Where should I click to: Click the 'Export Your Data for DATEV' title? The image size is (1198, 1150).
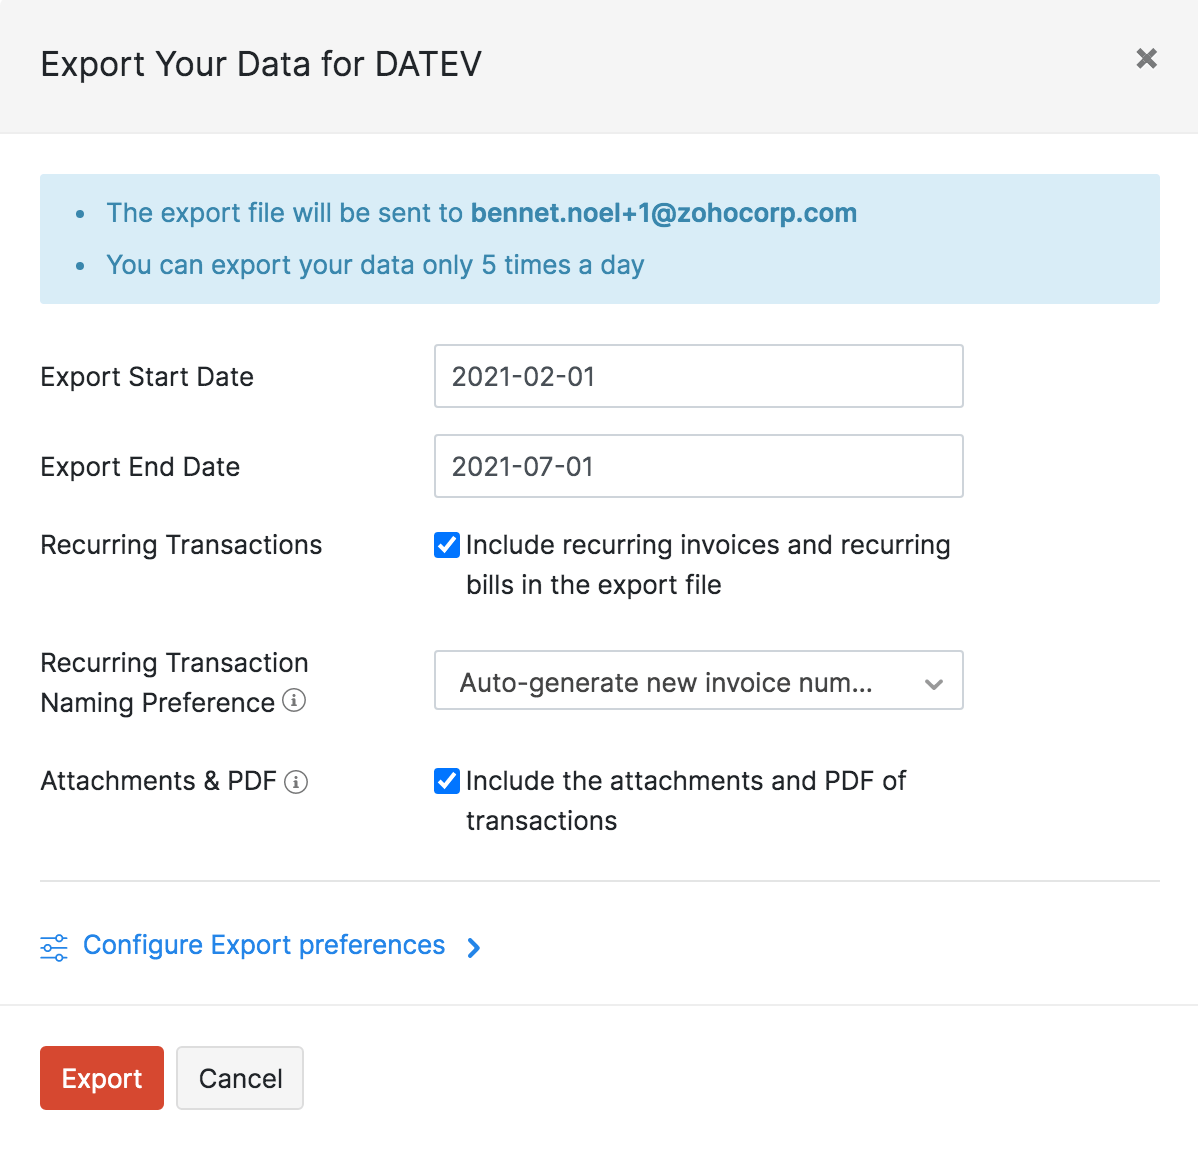[x=261, y=64]
